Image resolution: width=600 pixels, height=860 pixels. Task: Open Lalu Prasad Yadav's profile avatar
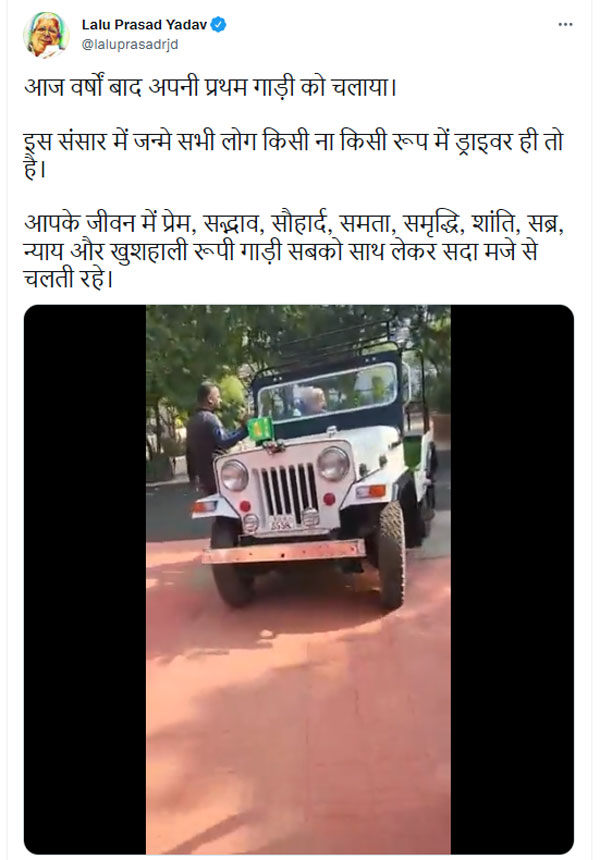coord(46,34)
